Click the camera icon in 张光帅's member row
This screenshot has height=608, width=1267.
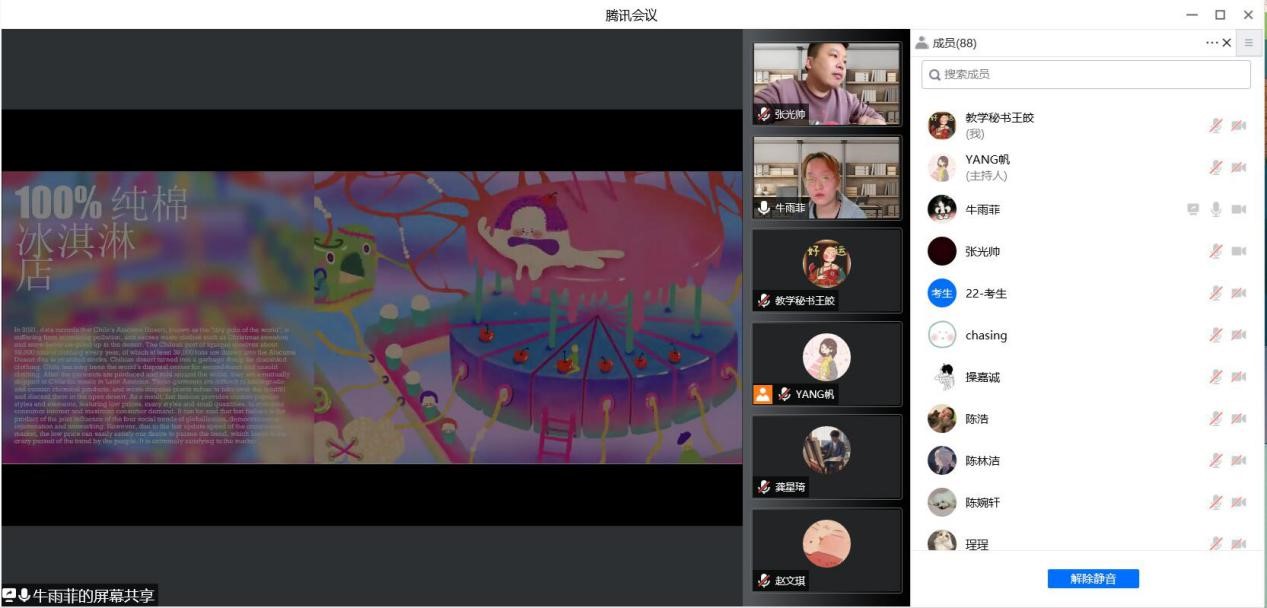pyautogui.click(x=1239, y=252)
